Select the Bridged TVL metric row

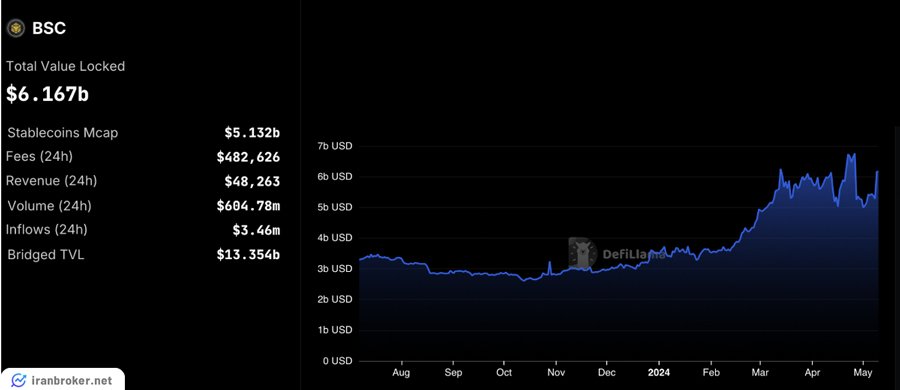143,255
